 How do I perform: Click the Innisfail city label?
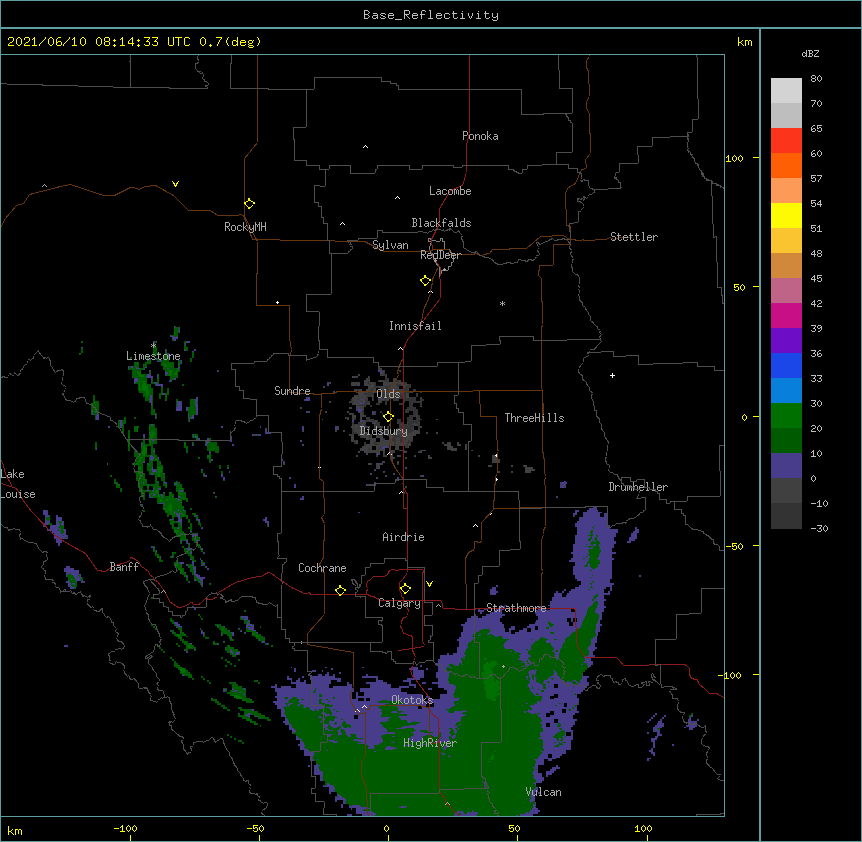click(x=415, y=326)
